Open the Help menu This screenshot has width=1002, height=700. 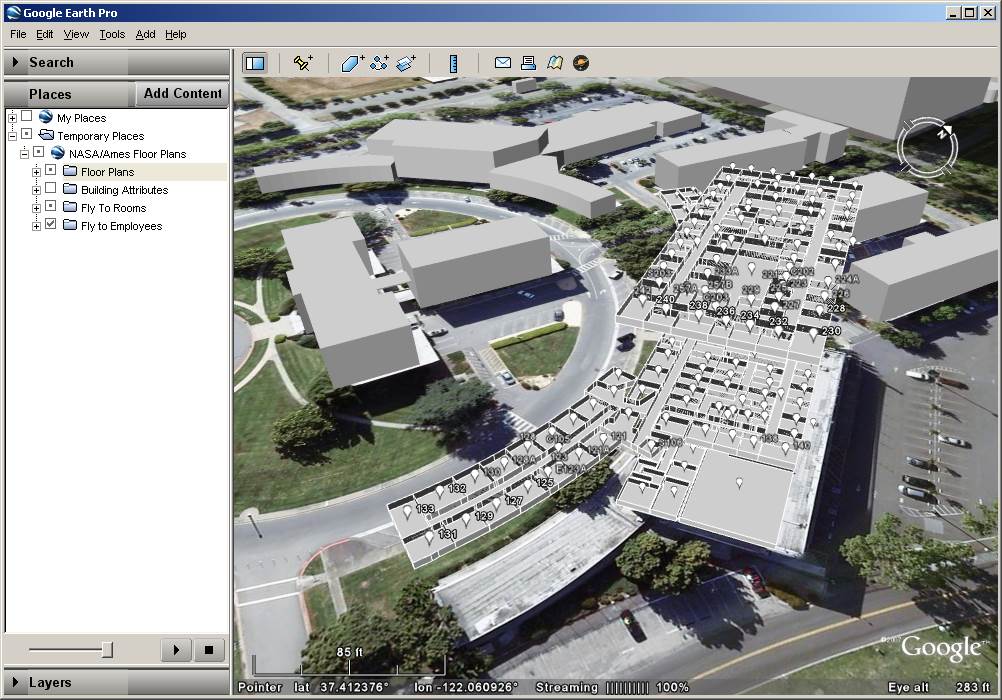(x=176, y=35)
